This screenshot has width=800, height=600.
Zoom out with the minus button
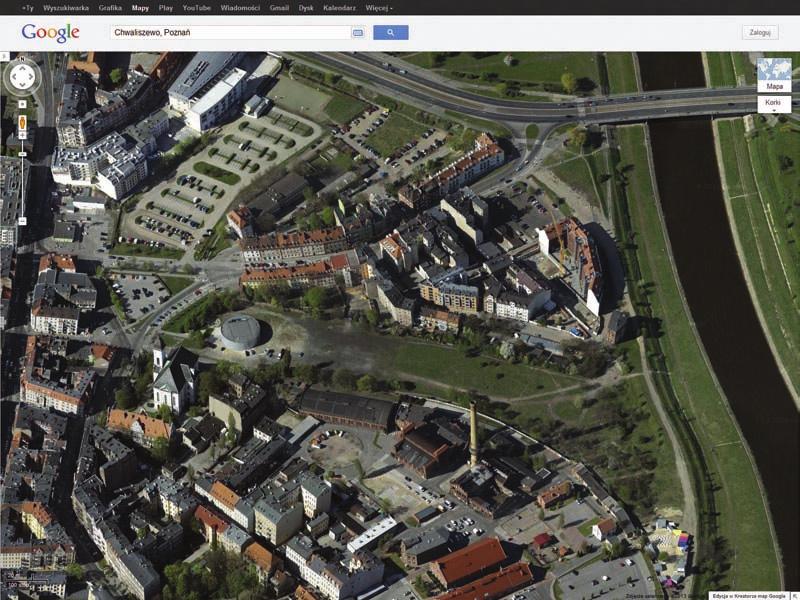(x=22, y=221)
